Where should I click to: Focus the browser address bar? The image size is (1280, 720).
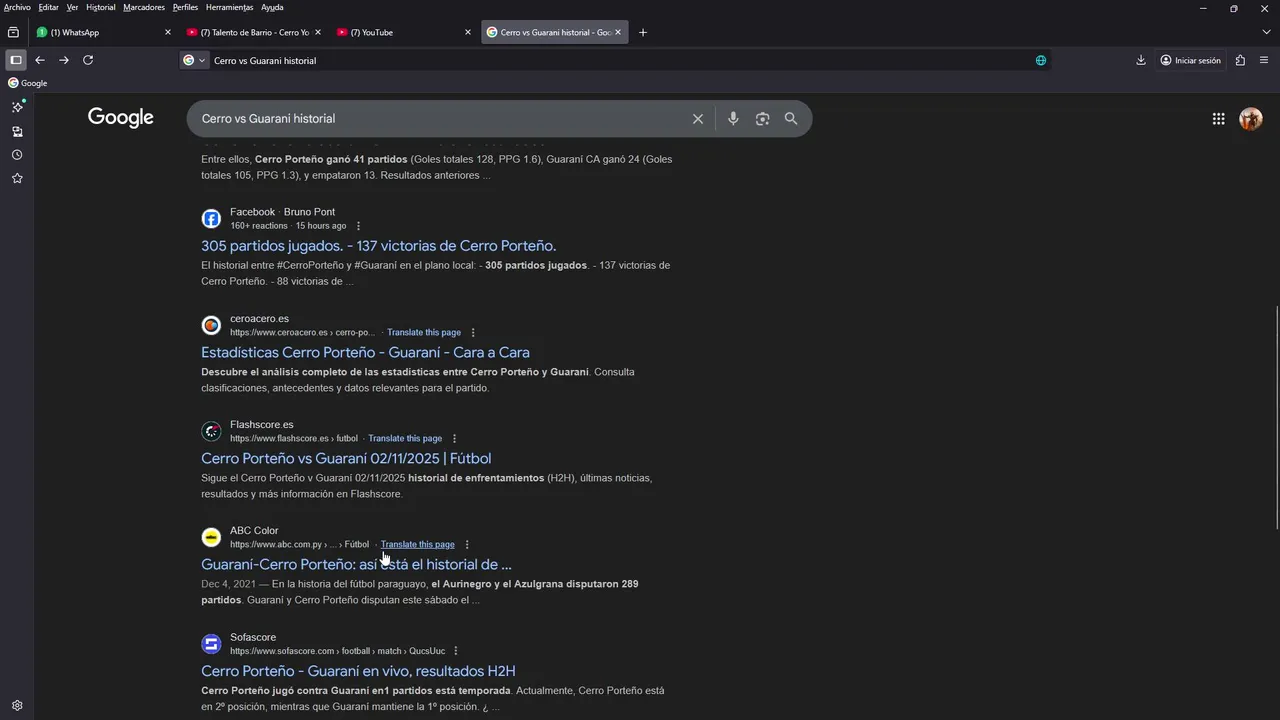tap(620, 60)
